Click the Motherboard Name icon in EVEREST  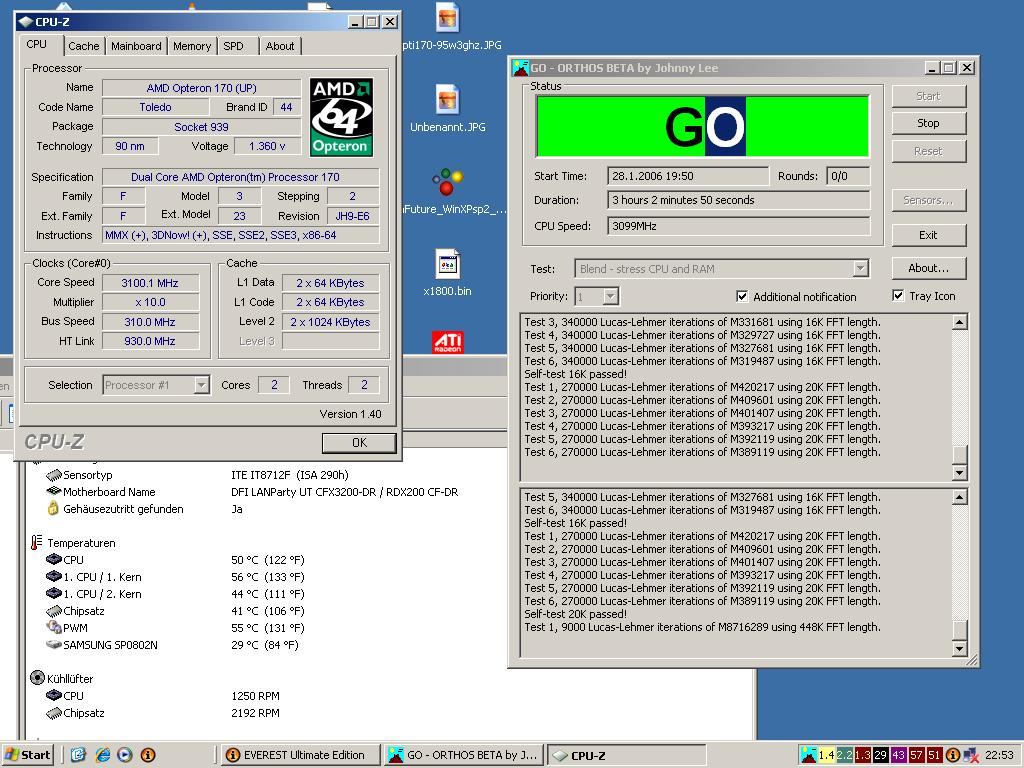pos(54,491)
